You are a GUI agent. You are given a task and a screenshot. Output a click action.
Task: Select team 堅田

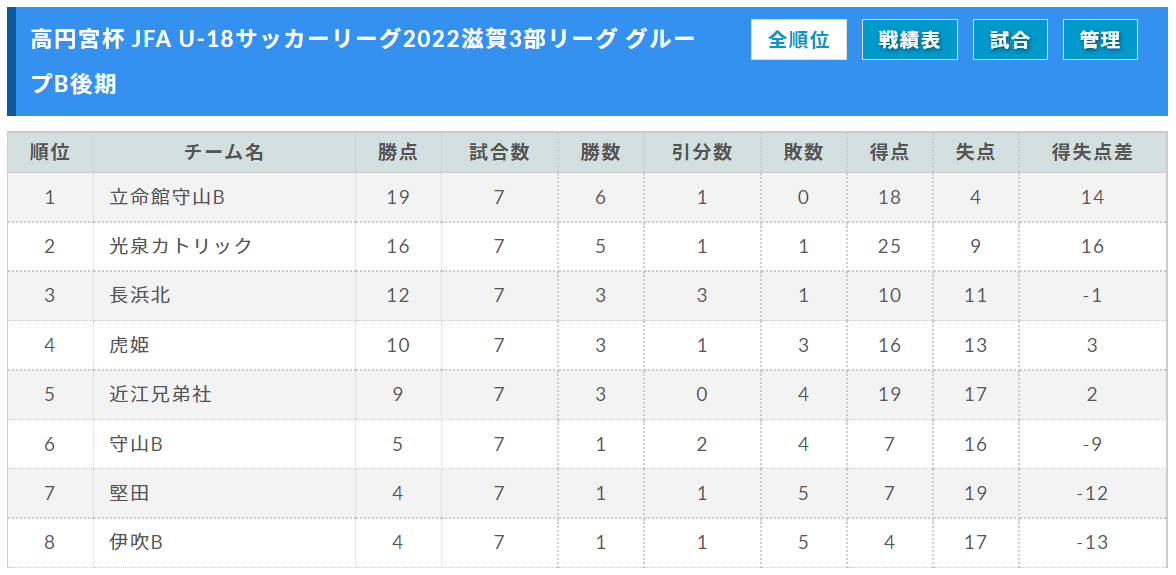129,493
